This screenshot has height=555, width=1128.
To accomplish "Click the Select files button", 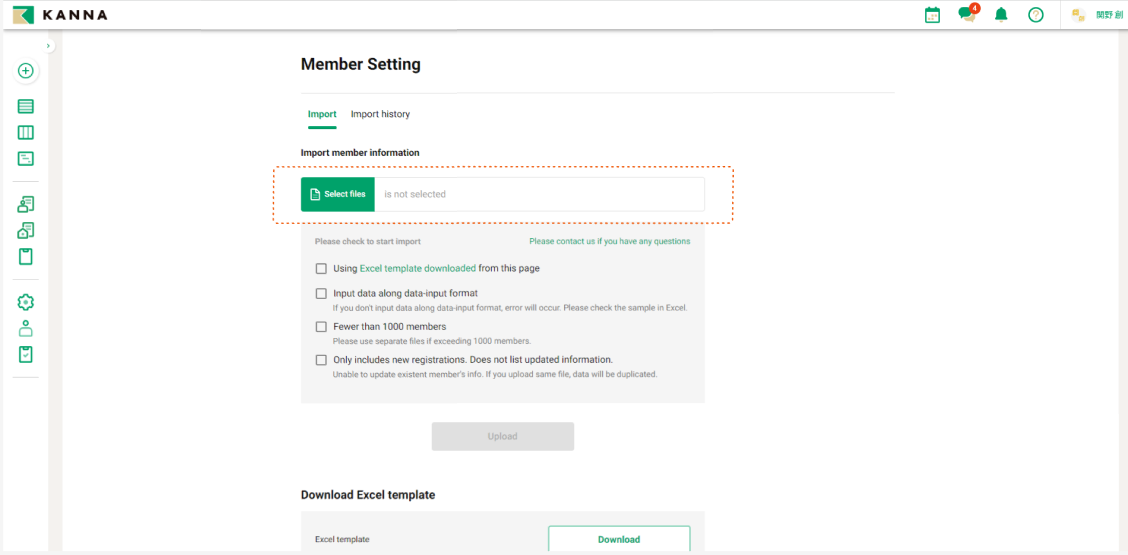I will (x=338, y=194).
